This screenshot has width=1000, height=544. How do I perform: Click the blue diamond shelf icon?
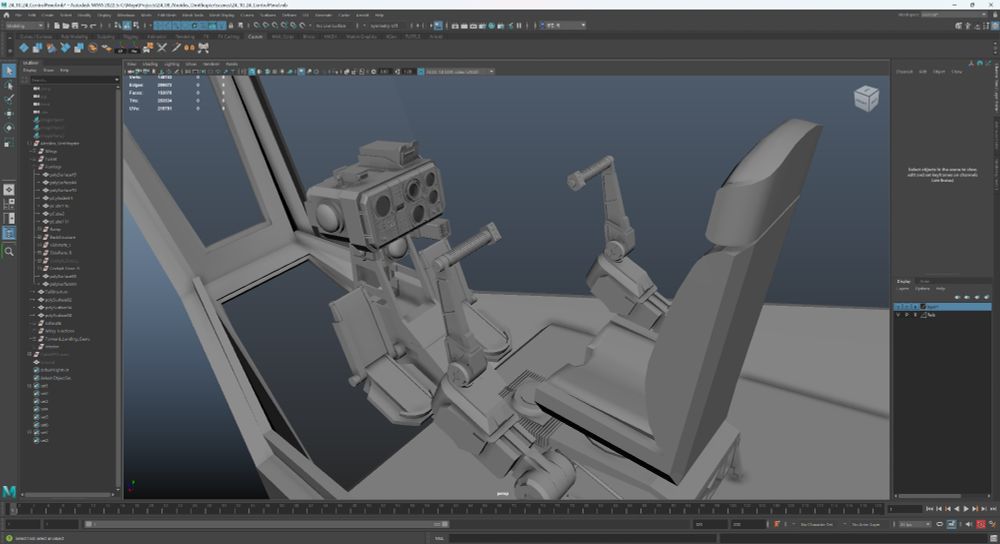[x=24, y=48]
